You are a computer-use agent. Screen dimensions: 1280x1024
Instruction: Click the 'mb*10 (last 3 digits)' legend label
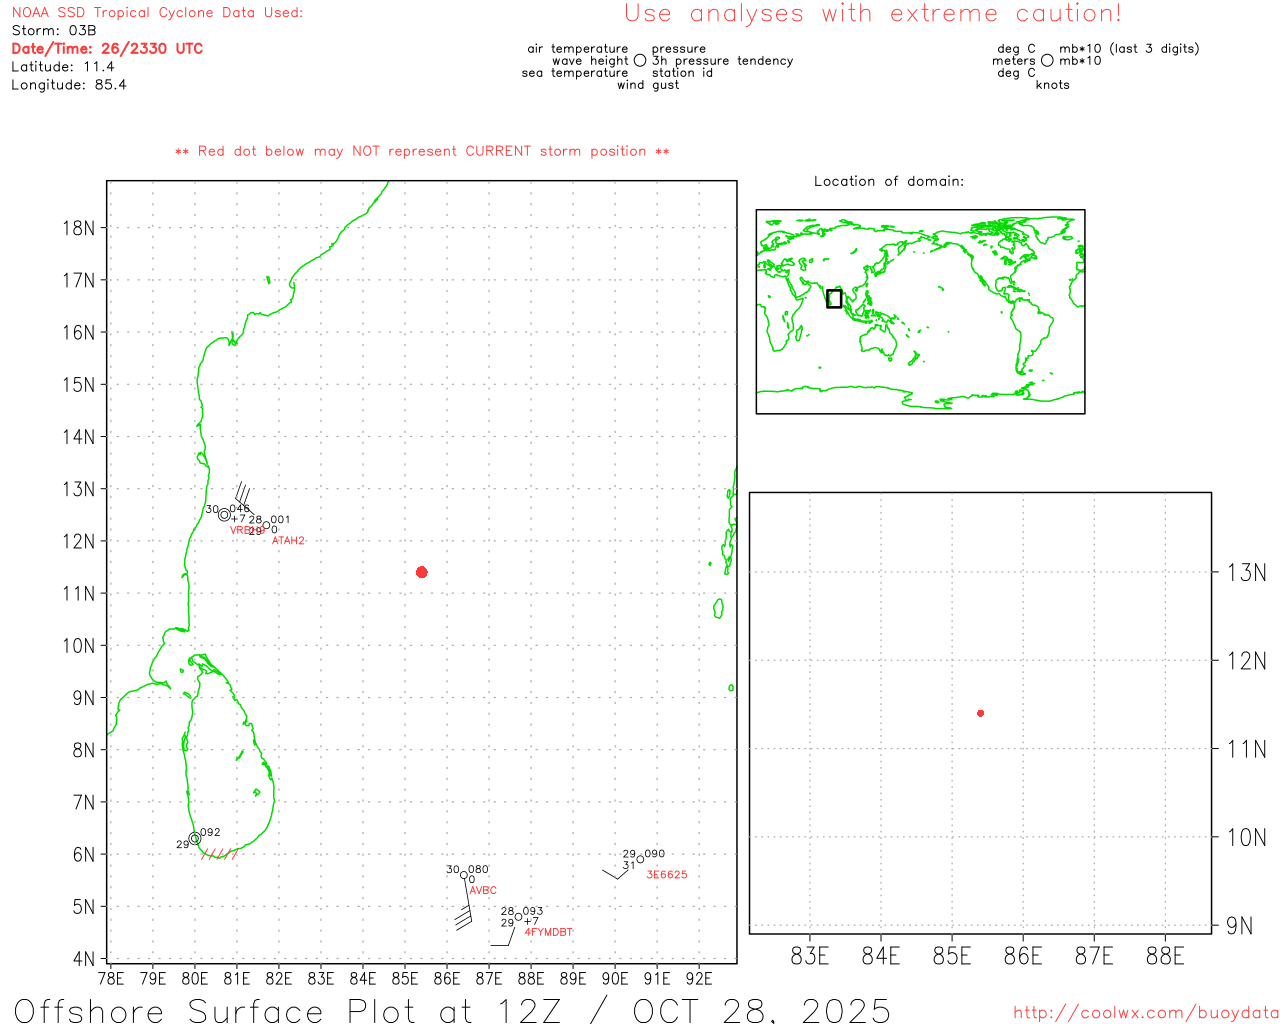click(x=1129, y=49)
